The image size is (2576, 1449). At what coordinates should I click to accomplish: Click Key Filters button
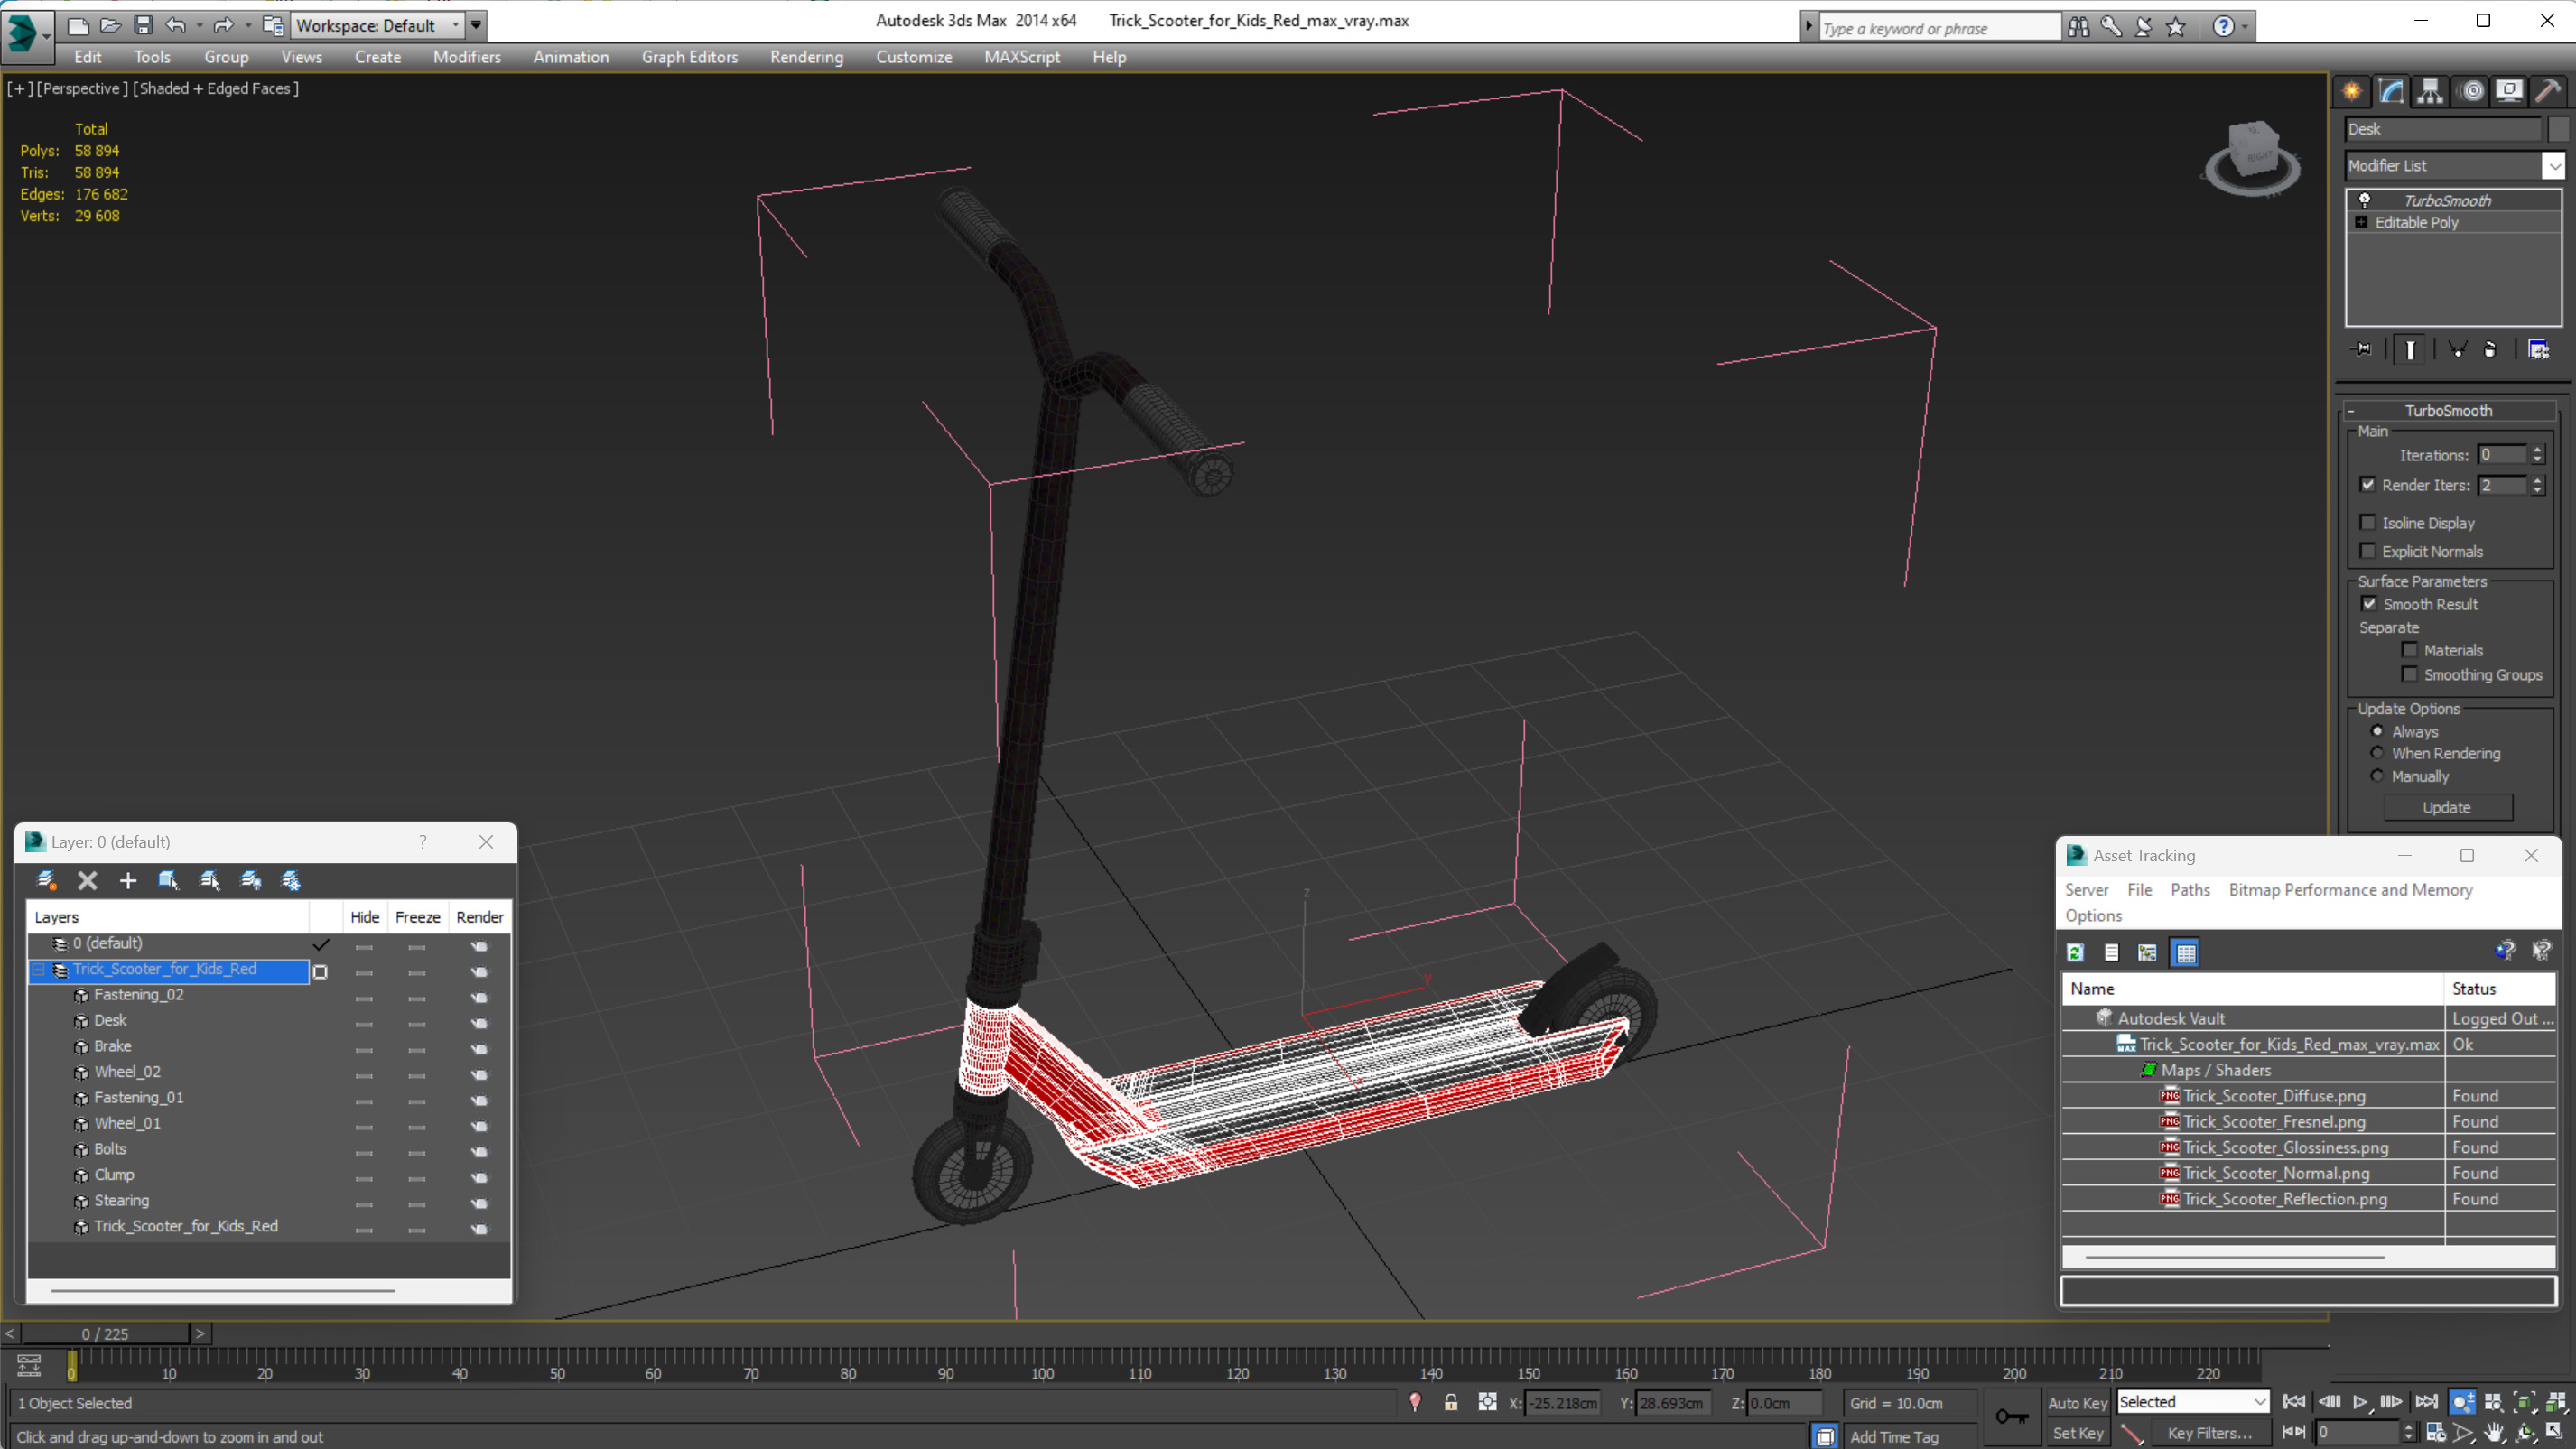[x=2209, y=1433]
